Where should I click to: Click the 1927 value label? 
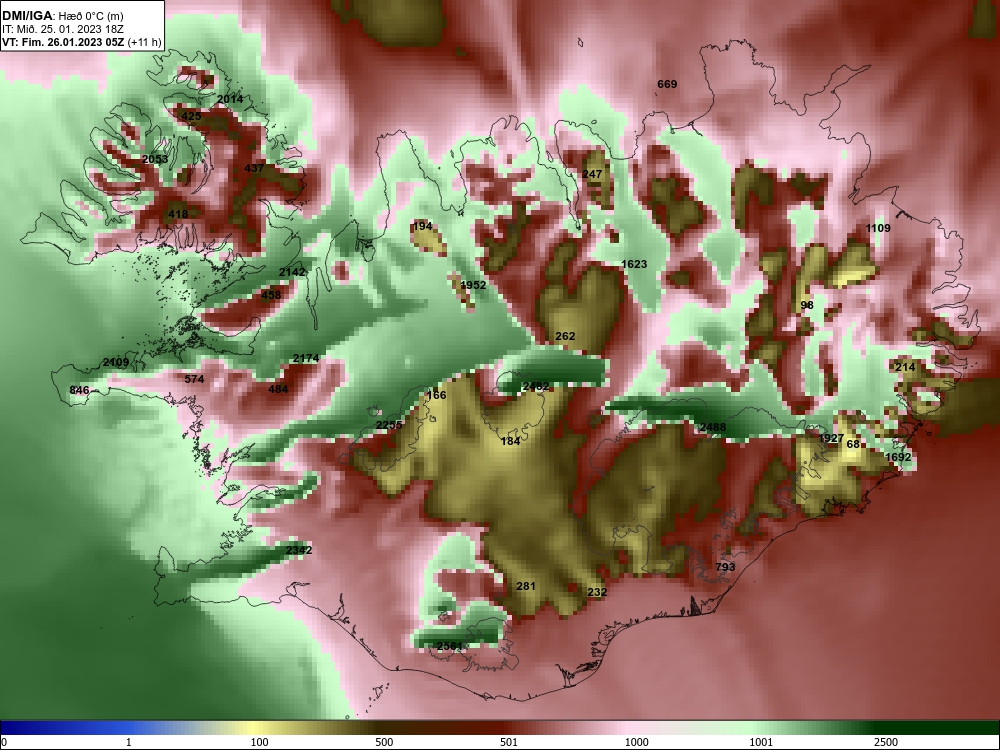coord(831,439)
